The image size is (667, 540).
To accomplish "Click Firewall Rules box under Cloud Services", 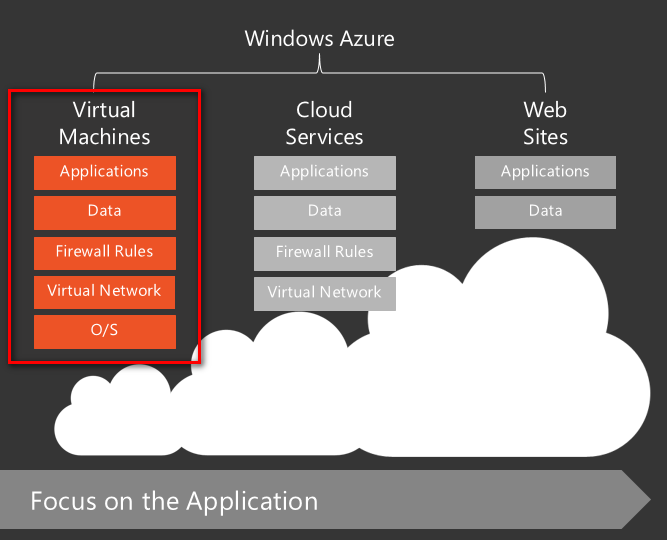I will pyautogui.click(x=325, y=253).
